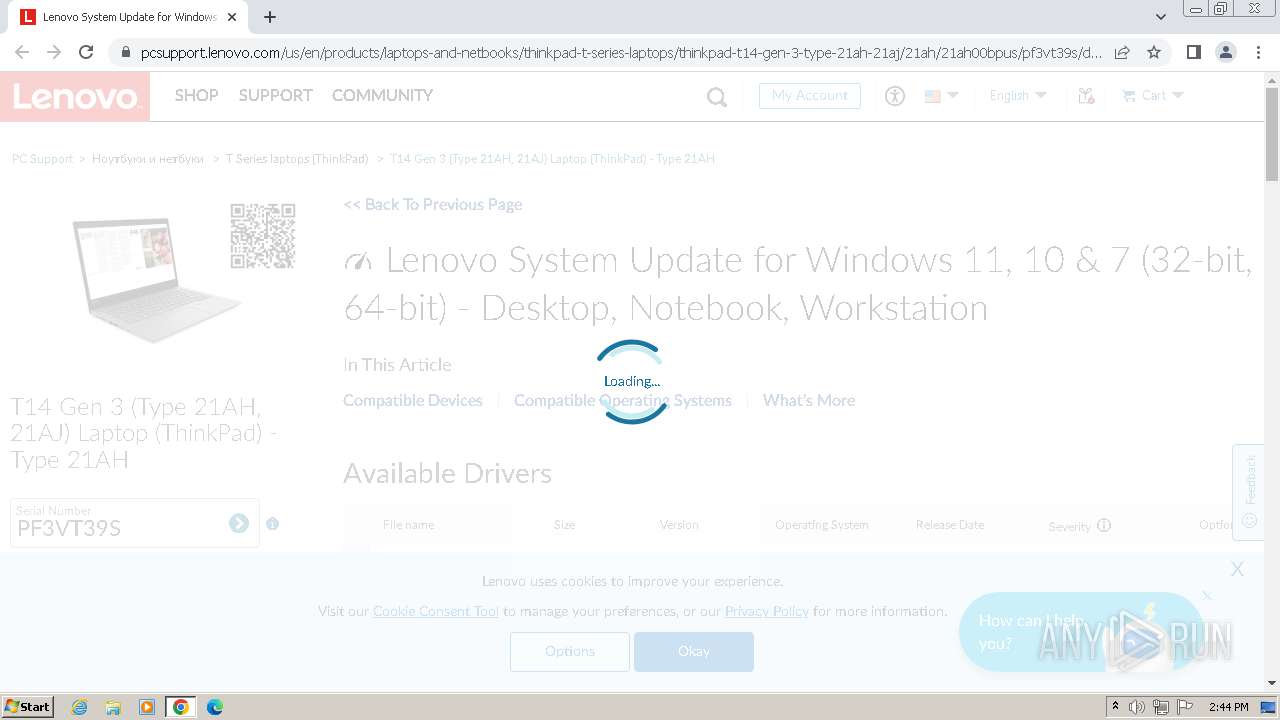Go forward in Chrome

[54, 52]
